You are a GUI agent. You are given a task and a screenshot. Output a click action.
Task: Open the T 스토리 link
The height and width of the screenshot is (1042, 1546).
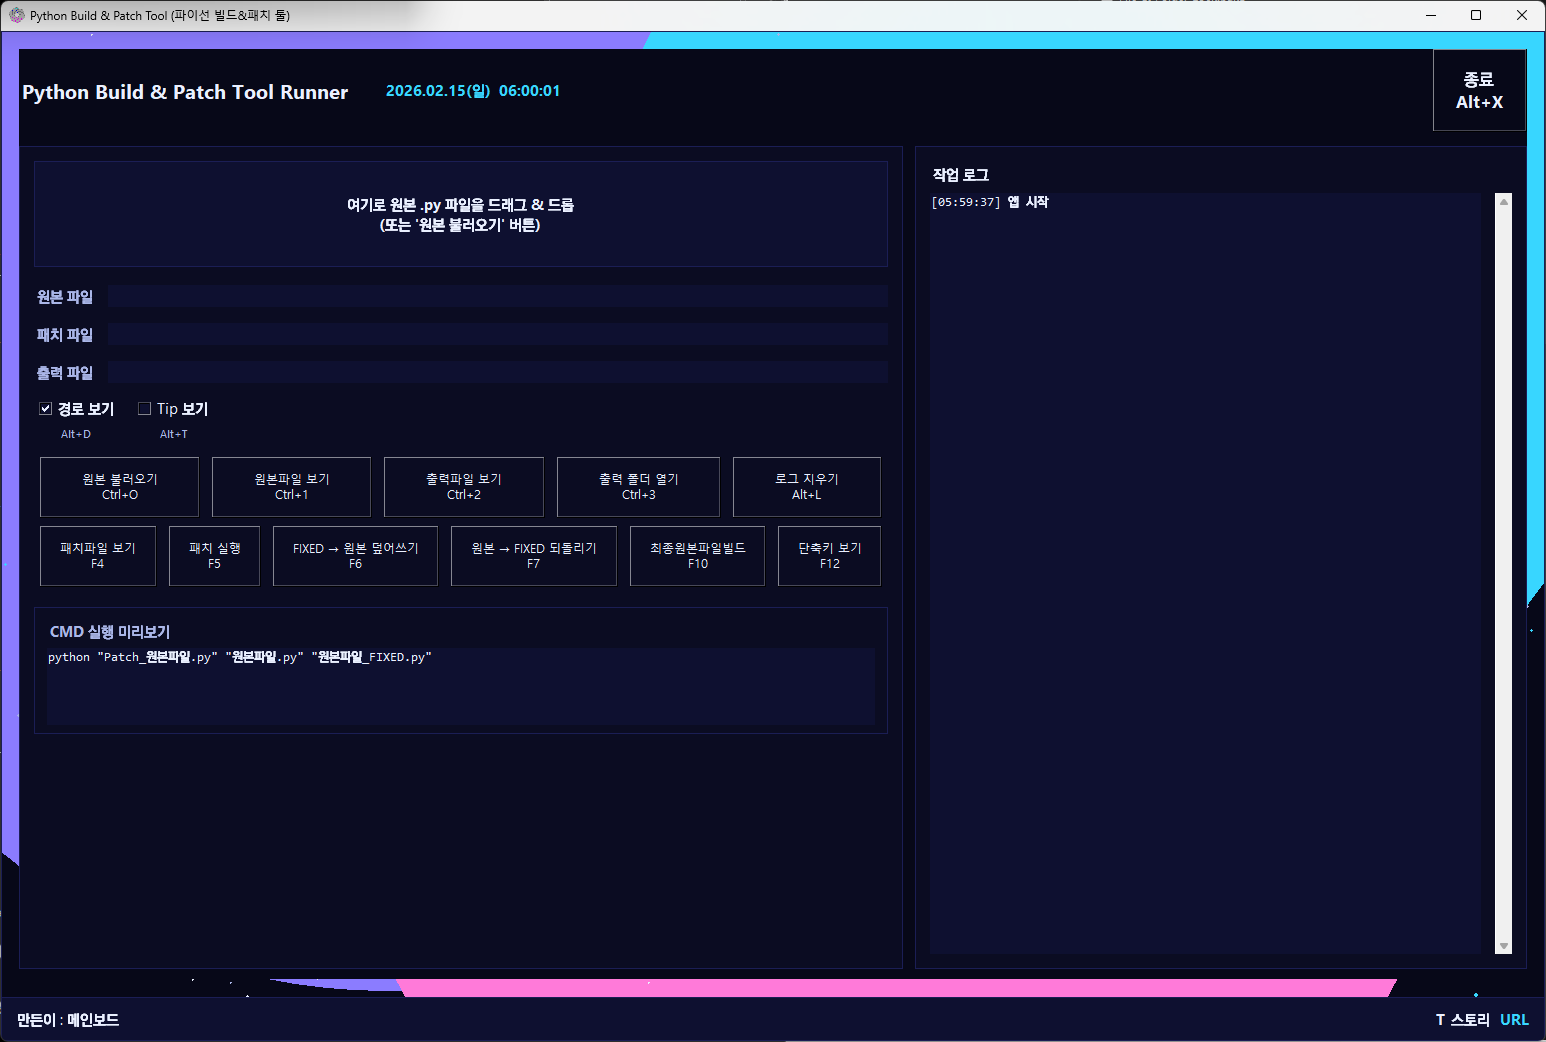click(x=1463, y=1020)
